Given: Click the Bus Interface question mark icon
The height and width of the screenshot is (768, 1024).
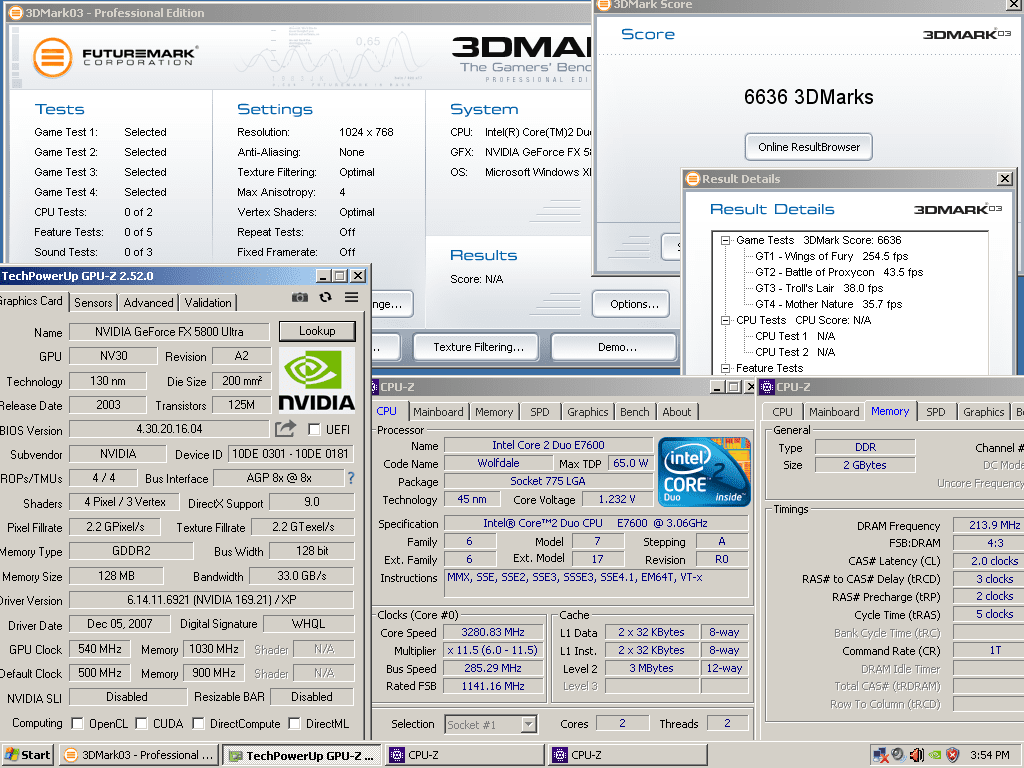Looking at the screenshot, I should click(x=351, y=478).
